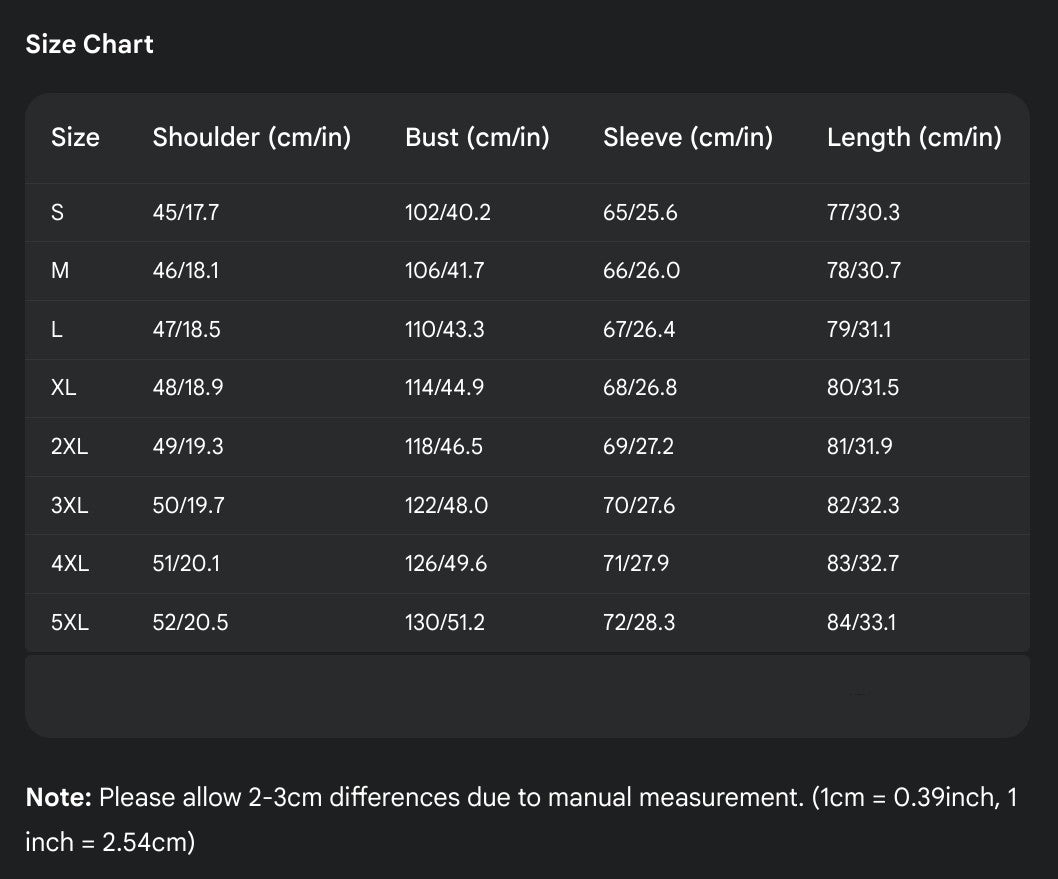
Task: Select the 5XL size row label
Action: 69,622
